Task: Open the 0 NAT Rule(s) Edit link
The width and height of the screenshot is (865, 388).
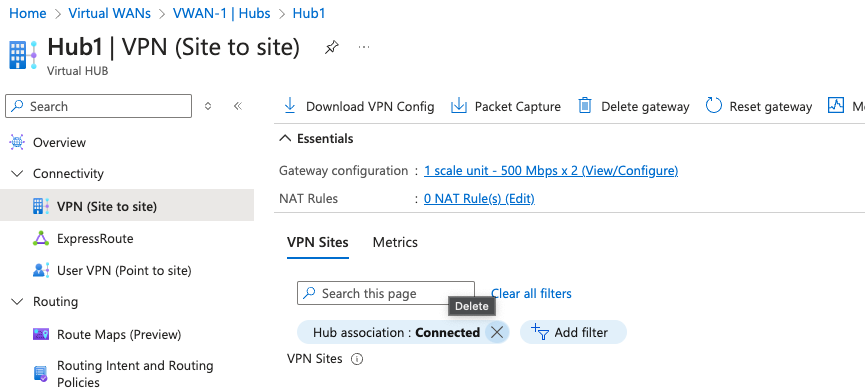Action: click(x=479, y=199)
